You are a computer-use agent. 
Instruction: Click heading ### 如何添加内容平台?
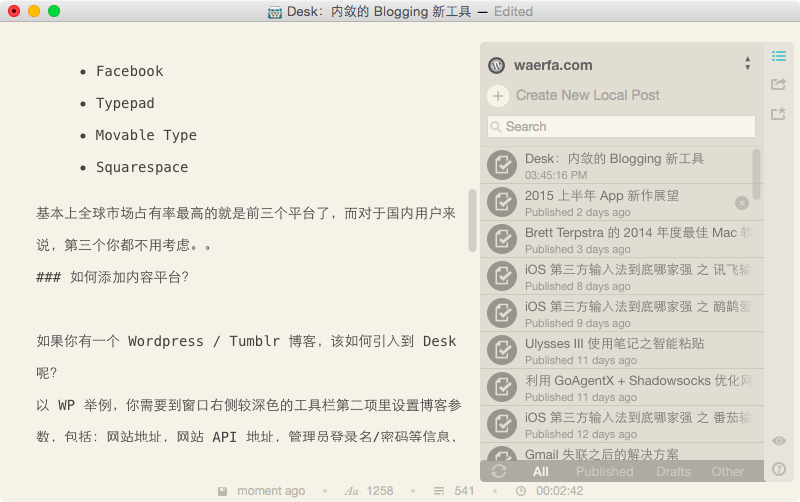(113, 277)
